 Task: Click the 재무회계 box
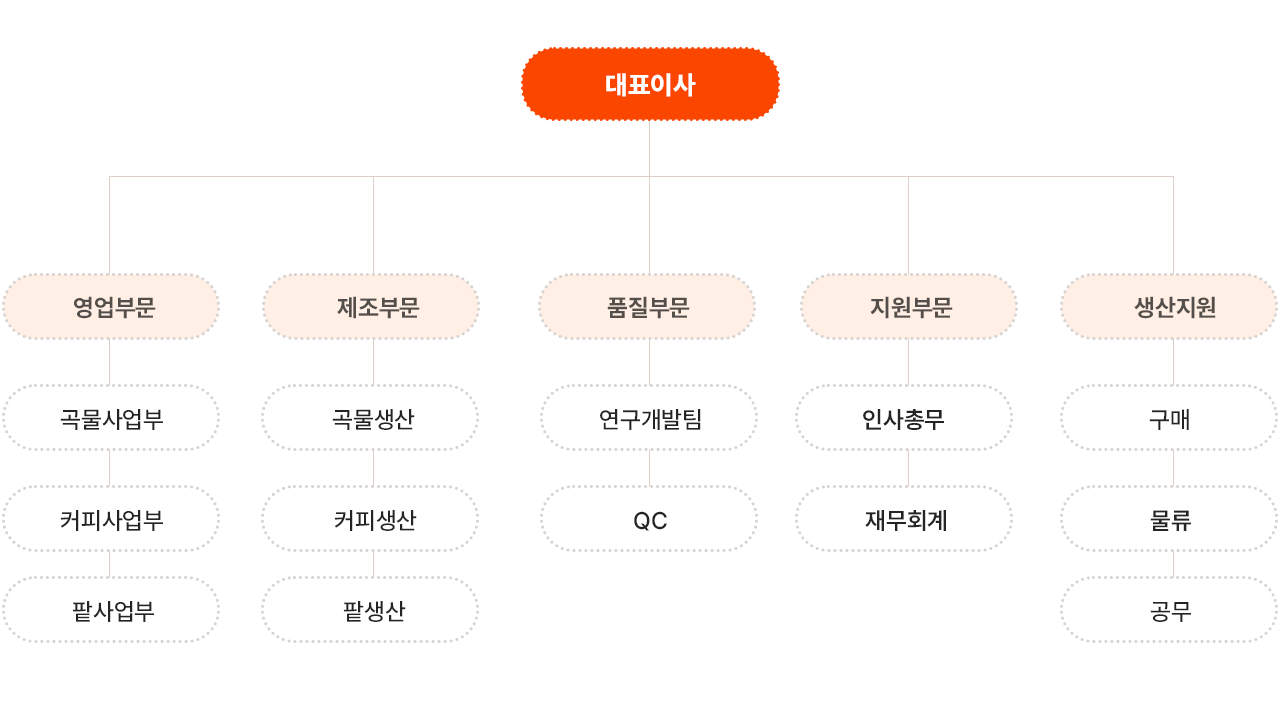tap(904, 519)
